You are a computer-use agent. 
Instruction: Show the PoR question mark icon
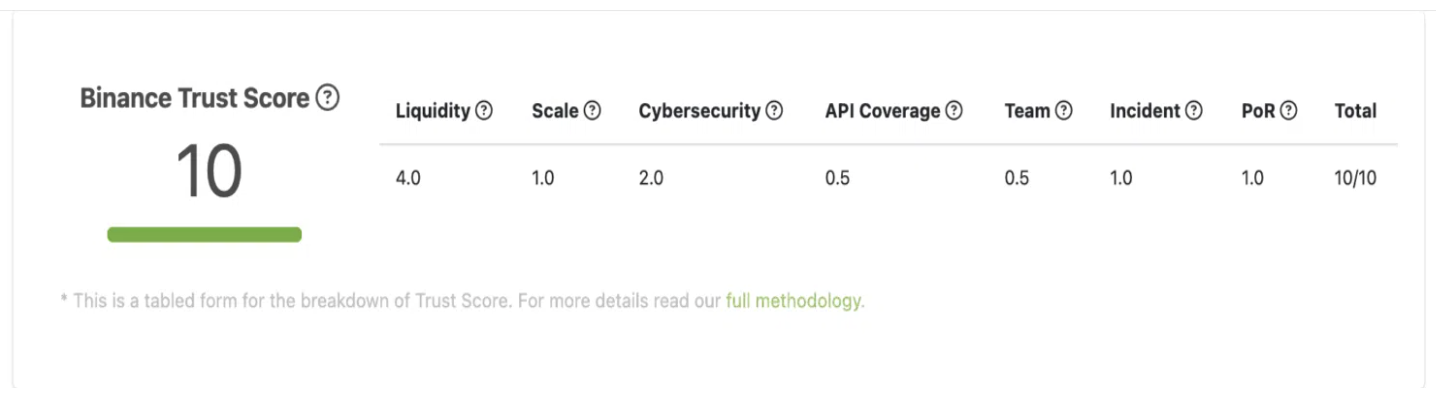point(1288,111)
